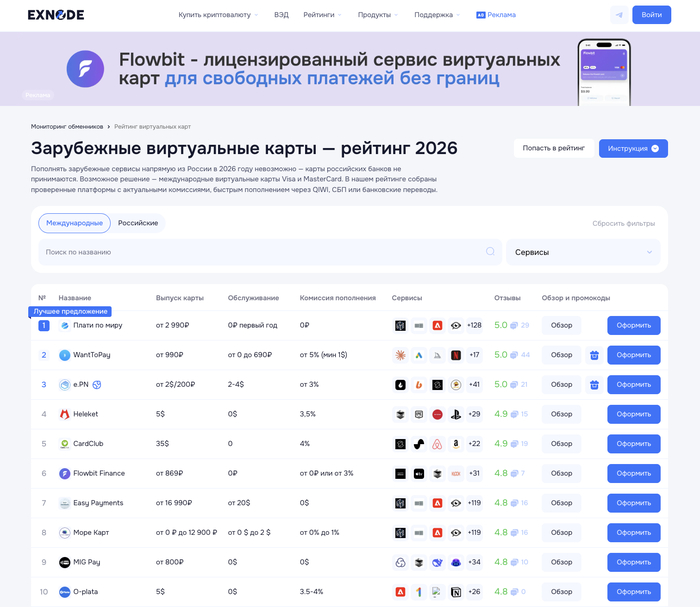This screenshot has width=700, height=607.
Task: Click Оформить for O-plata
Action: [633, 592]
